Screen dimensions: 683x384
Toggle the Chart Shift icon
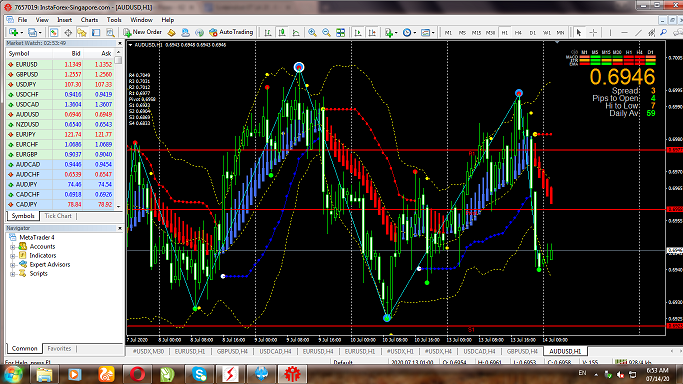(x=372, y=32)
